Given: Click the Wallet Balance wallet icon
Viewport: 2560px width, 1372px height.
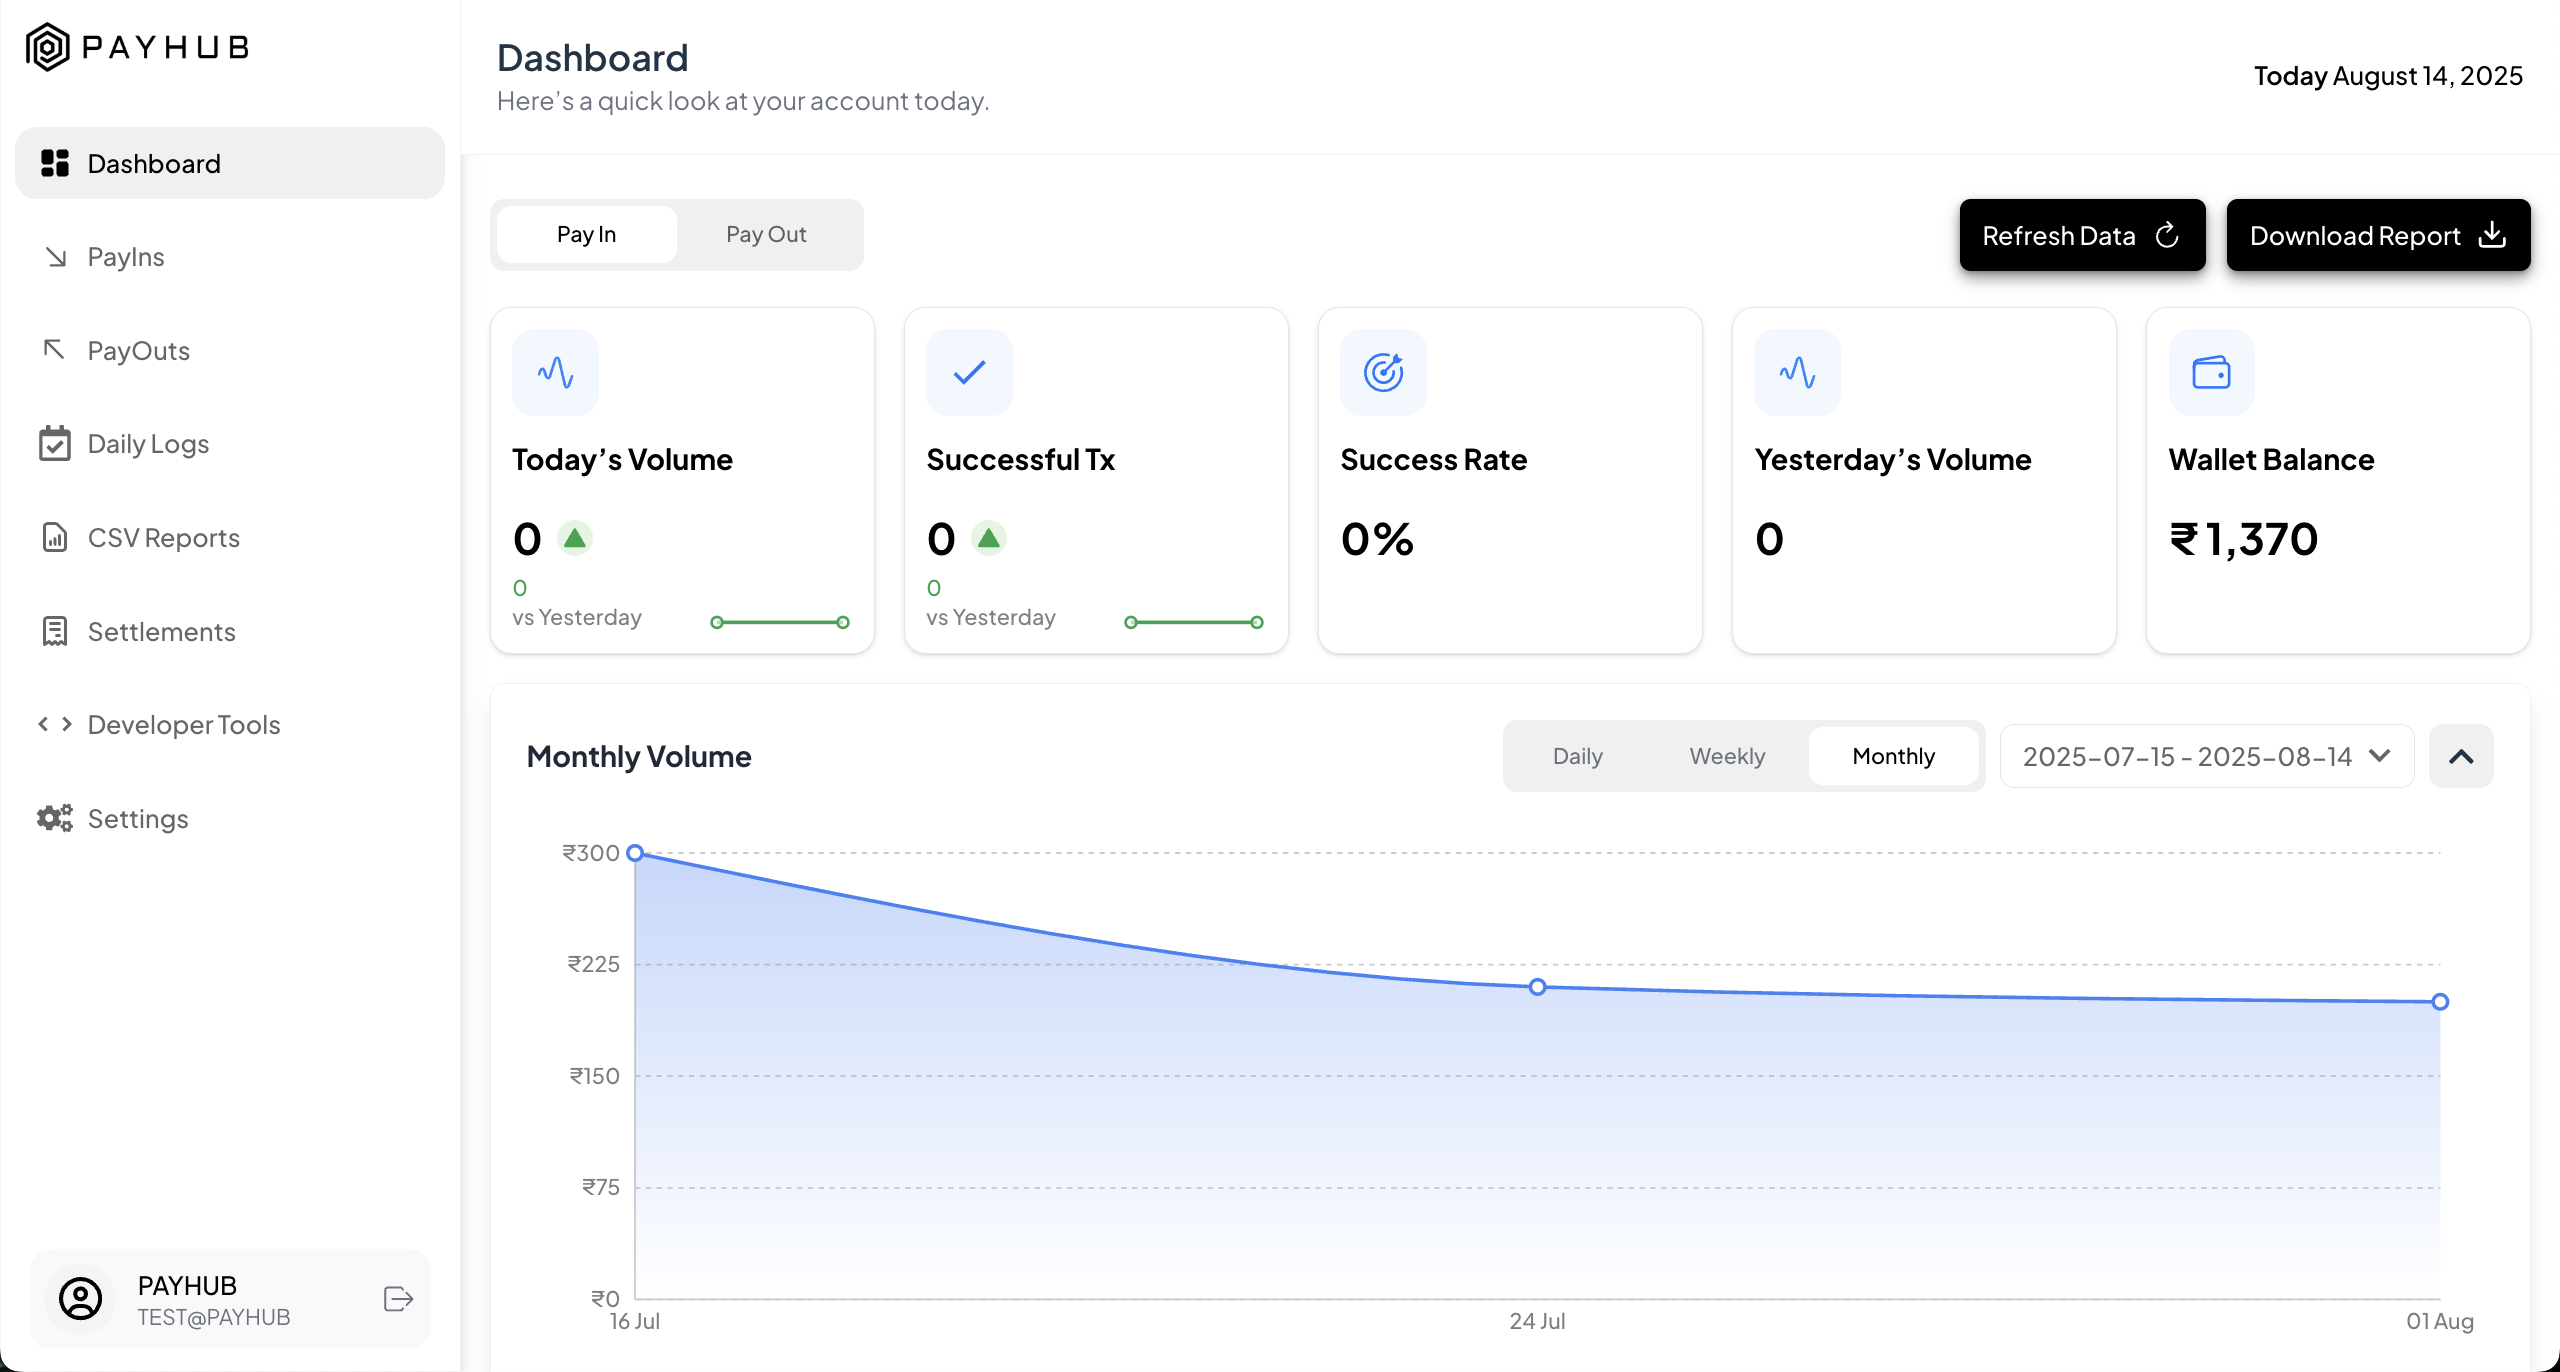Looking at the screenshot, I should [2211, 372].
